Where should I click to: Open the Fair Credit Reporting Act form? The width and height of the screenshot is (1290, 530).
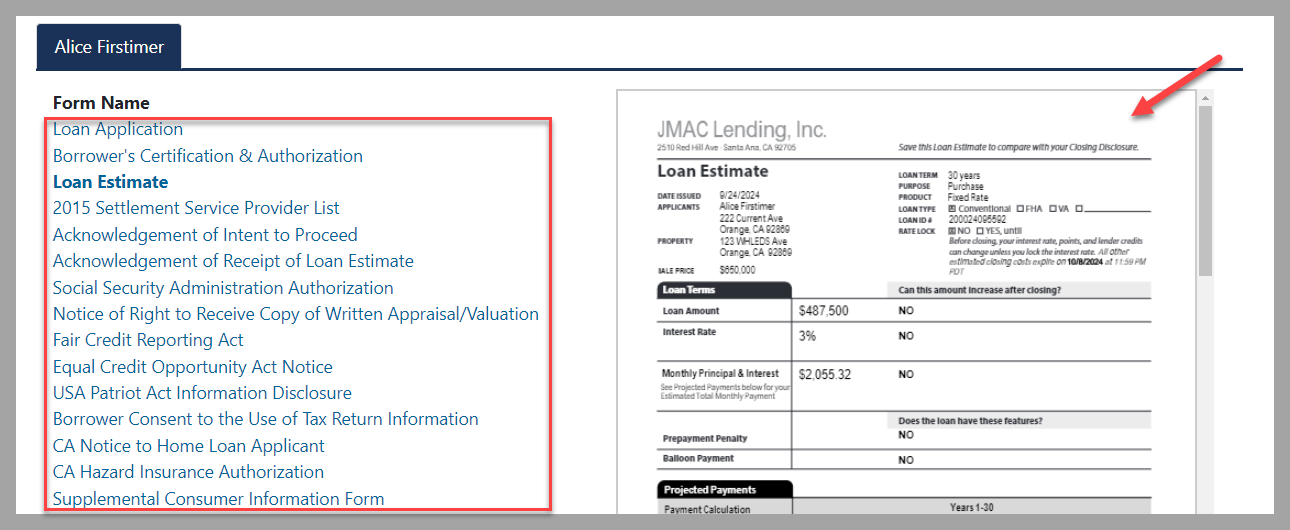(148, 340)
